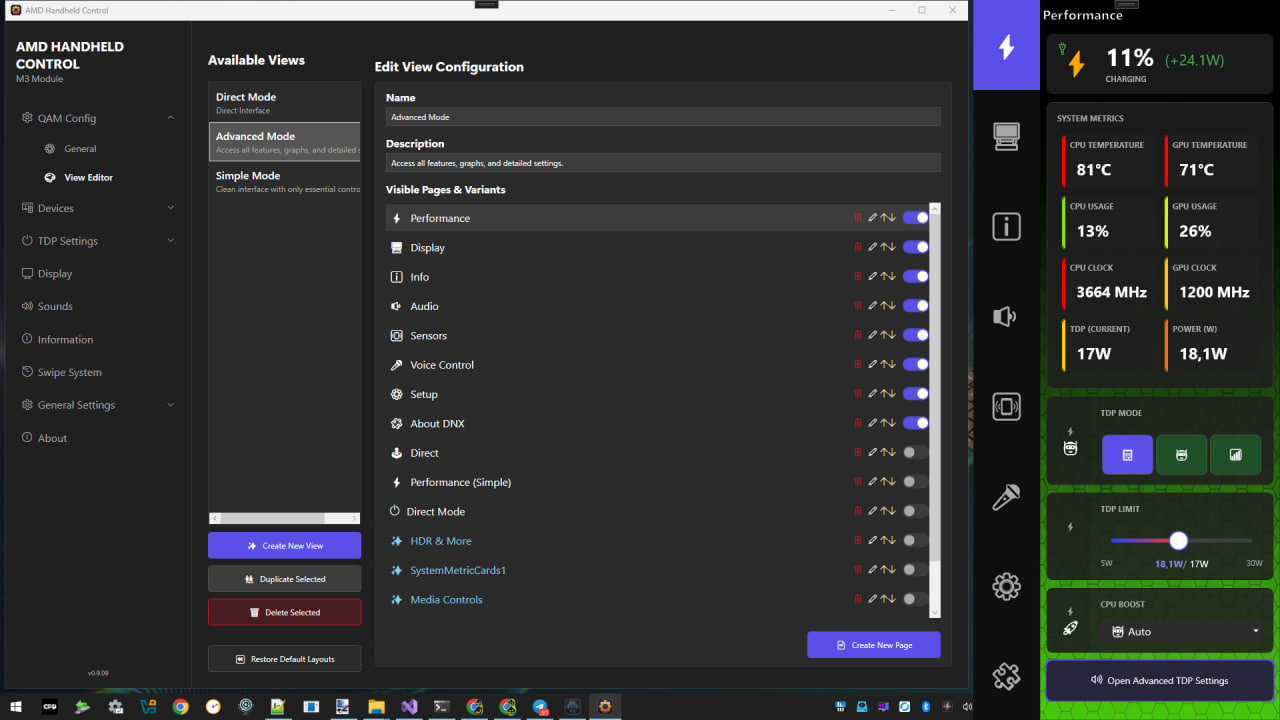1280x720 pixels.
Task: Turn on the HDR & More toggle
Action: (x=915, y=541)
